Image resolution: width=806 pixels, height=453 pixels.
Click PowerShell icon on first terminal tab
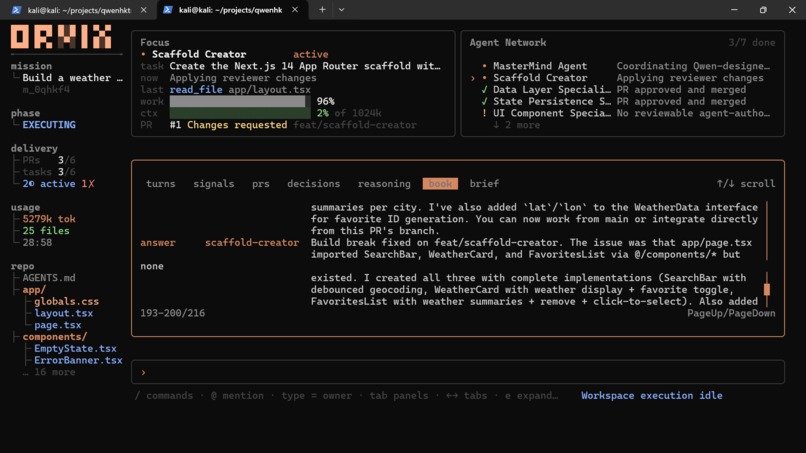coord(16,10)
